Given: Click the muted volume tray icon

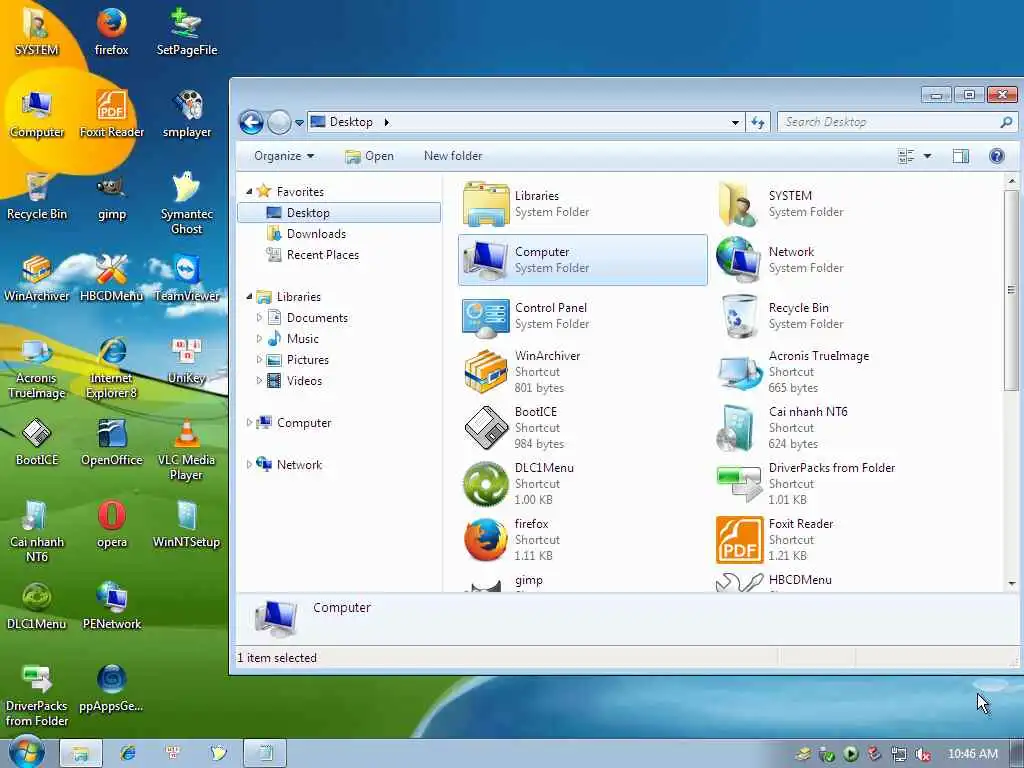Looking at the screenshot, I should [923, 754].
